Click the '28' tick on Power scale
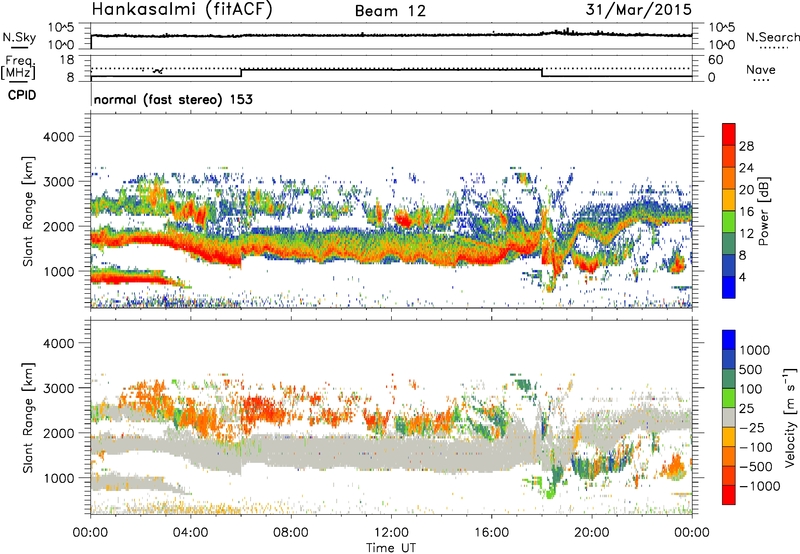 coord(746,146)
